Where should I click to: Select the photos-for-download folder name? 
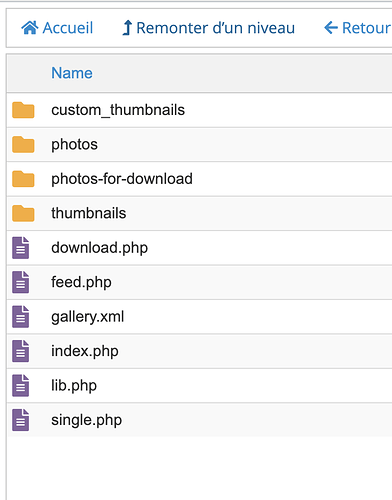(122, 179)
